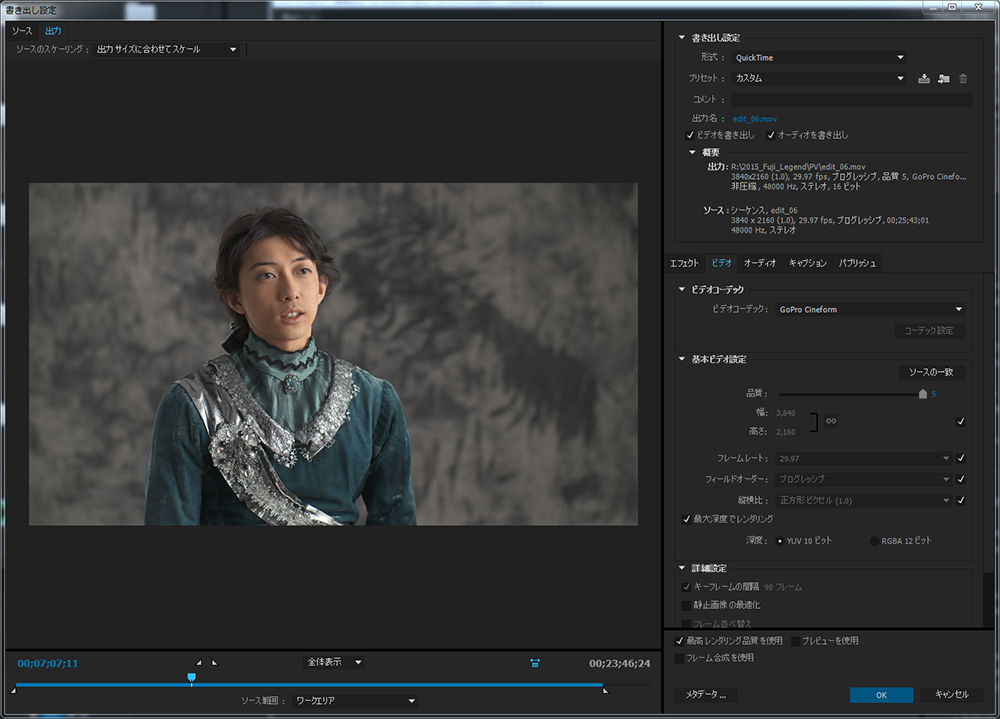Collapse the 概要 section
Image resolution: width=1000 pixels, height=719 pixels.
point(693,152)
